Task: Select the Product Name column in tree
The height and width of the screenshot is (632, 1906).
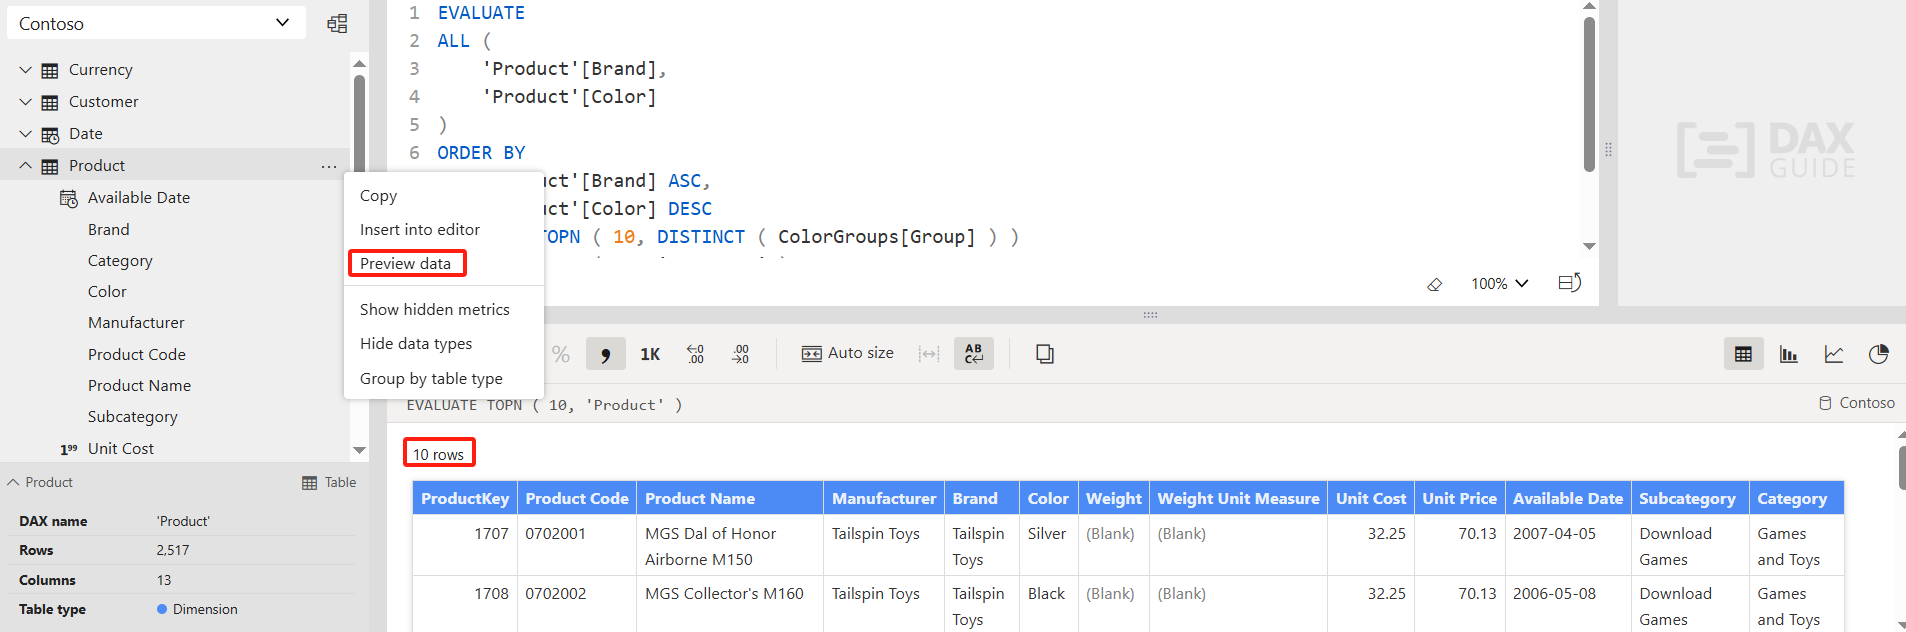Action: (x=139, y=386)
